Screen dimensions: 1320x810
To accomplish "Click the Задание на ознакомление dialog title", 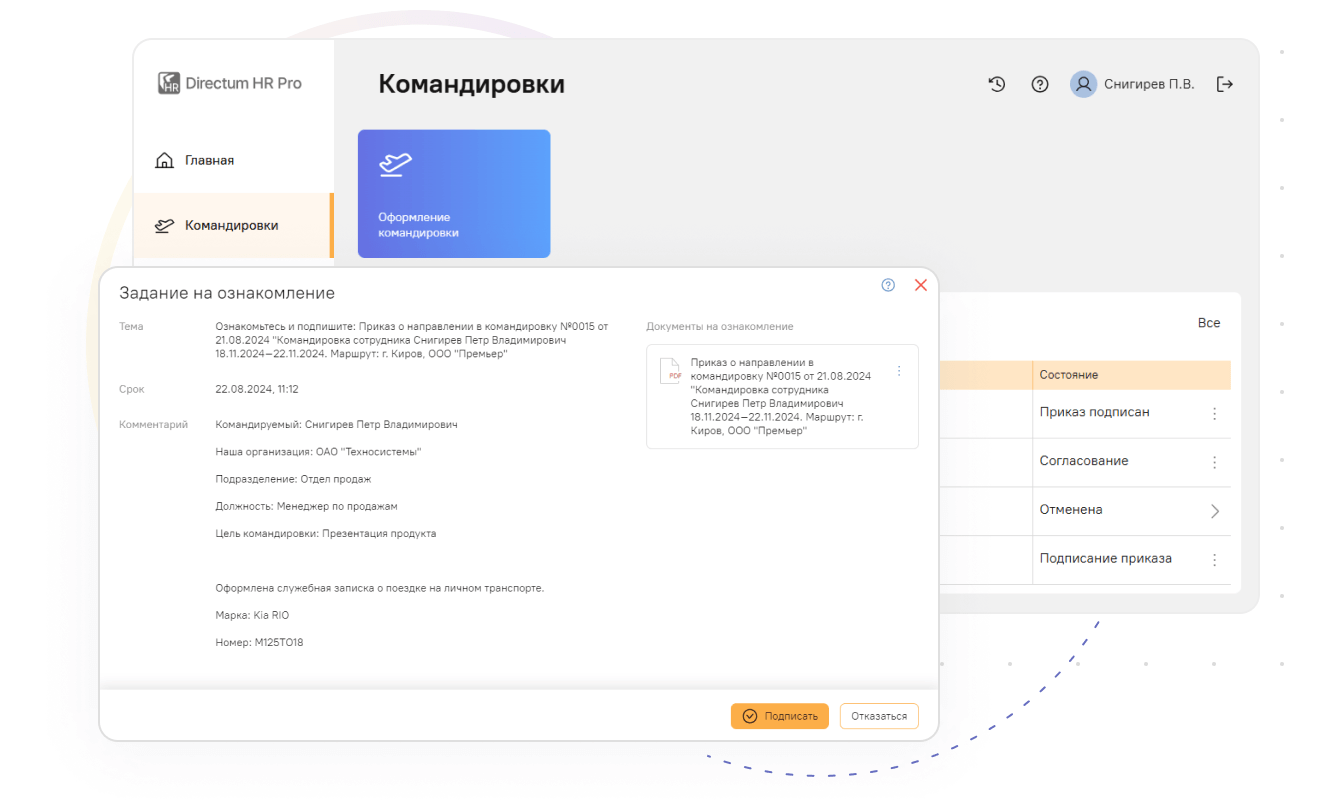I will coord(227,293).
